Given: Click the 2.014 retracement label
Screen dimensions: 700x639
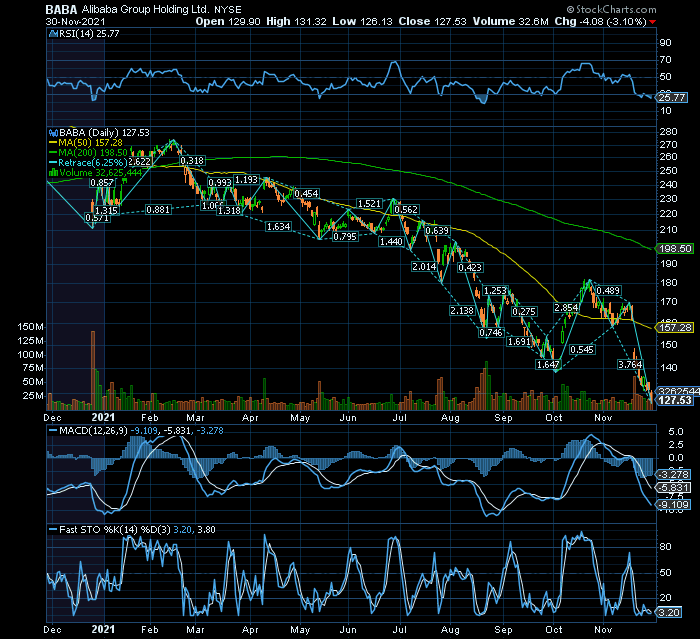Looking at the screenshot, I should 424,267.
